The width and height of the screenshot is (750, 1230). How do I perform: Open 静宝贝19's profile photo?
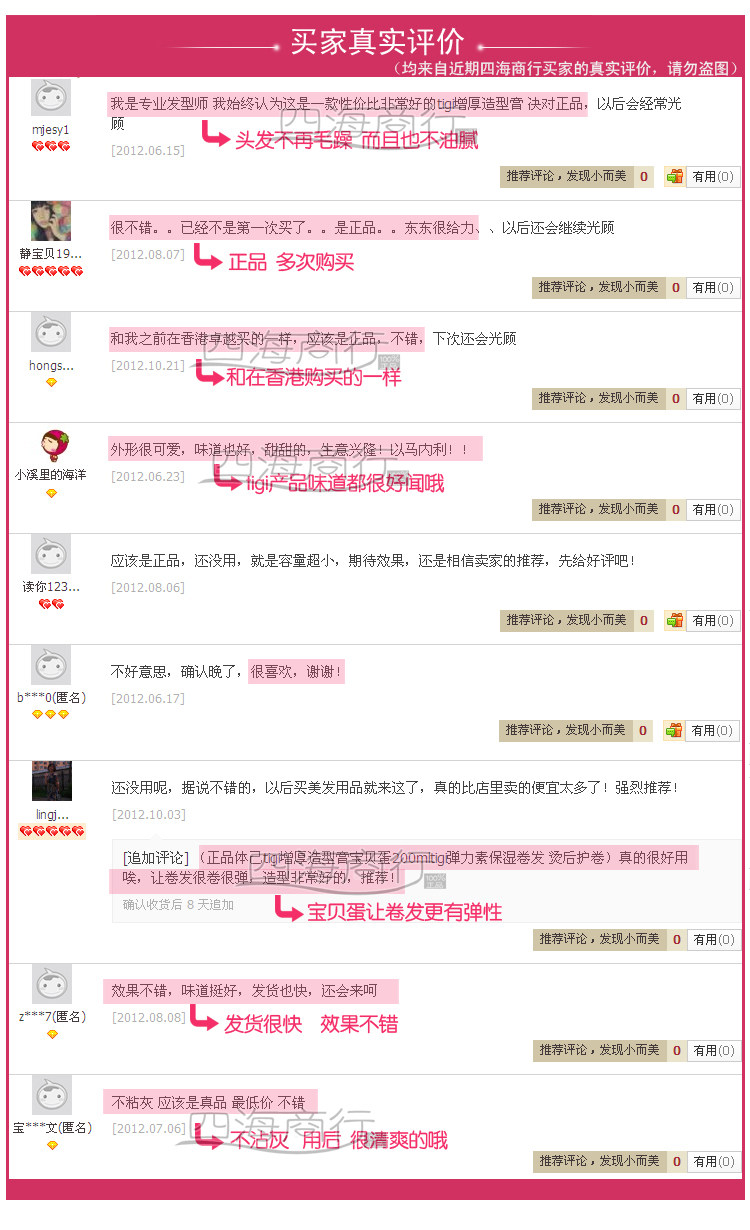[x=51, y=221]
